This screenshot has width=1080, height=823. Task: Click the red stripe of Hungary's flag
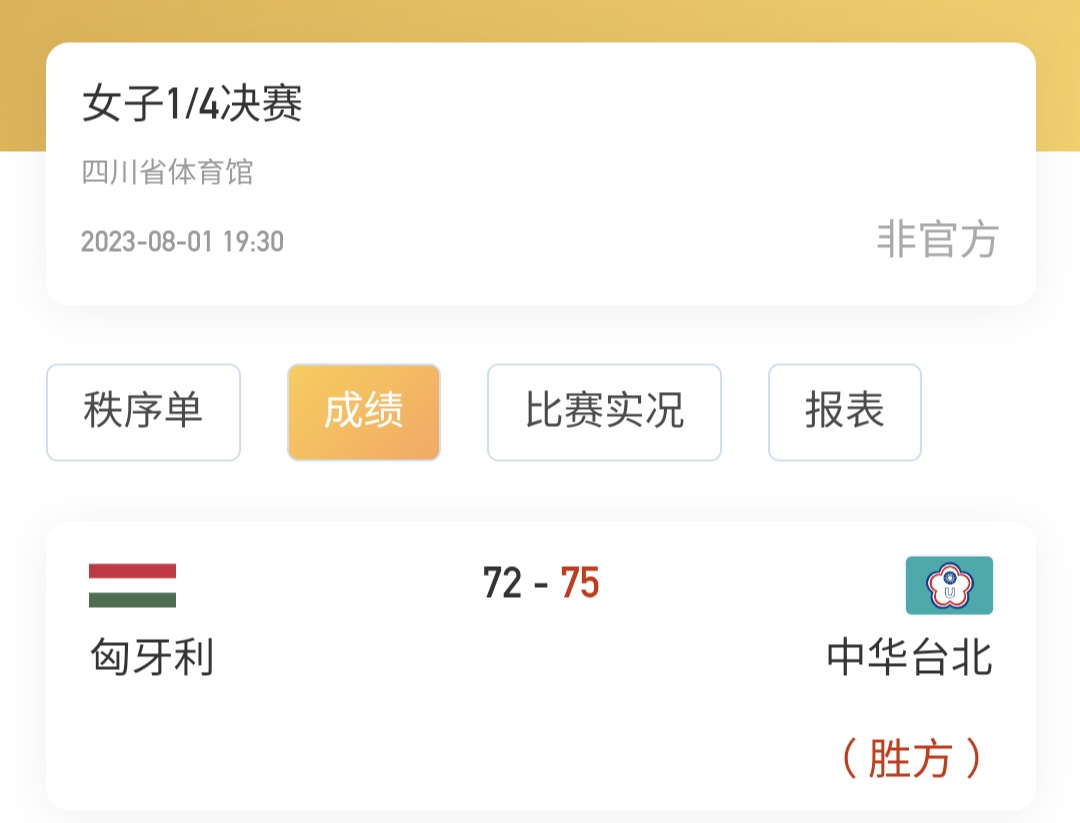[132, 571]
